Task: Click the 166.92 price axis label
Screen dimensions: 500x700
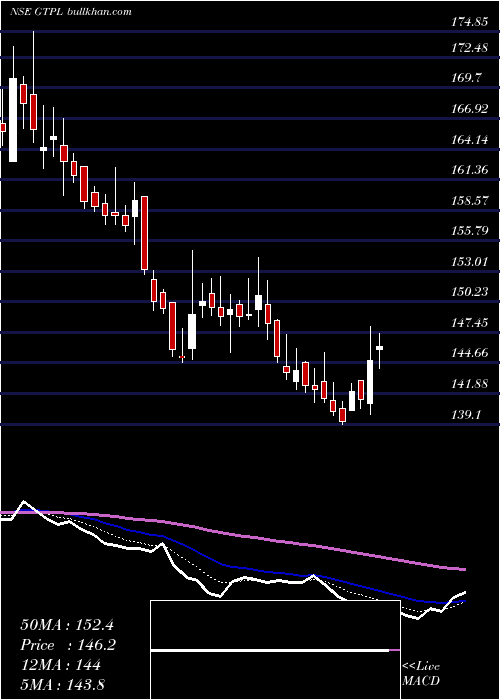Action: coord(469,108)
